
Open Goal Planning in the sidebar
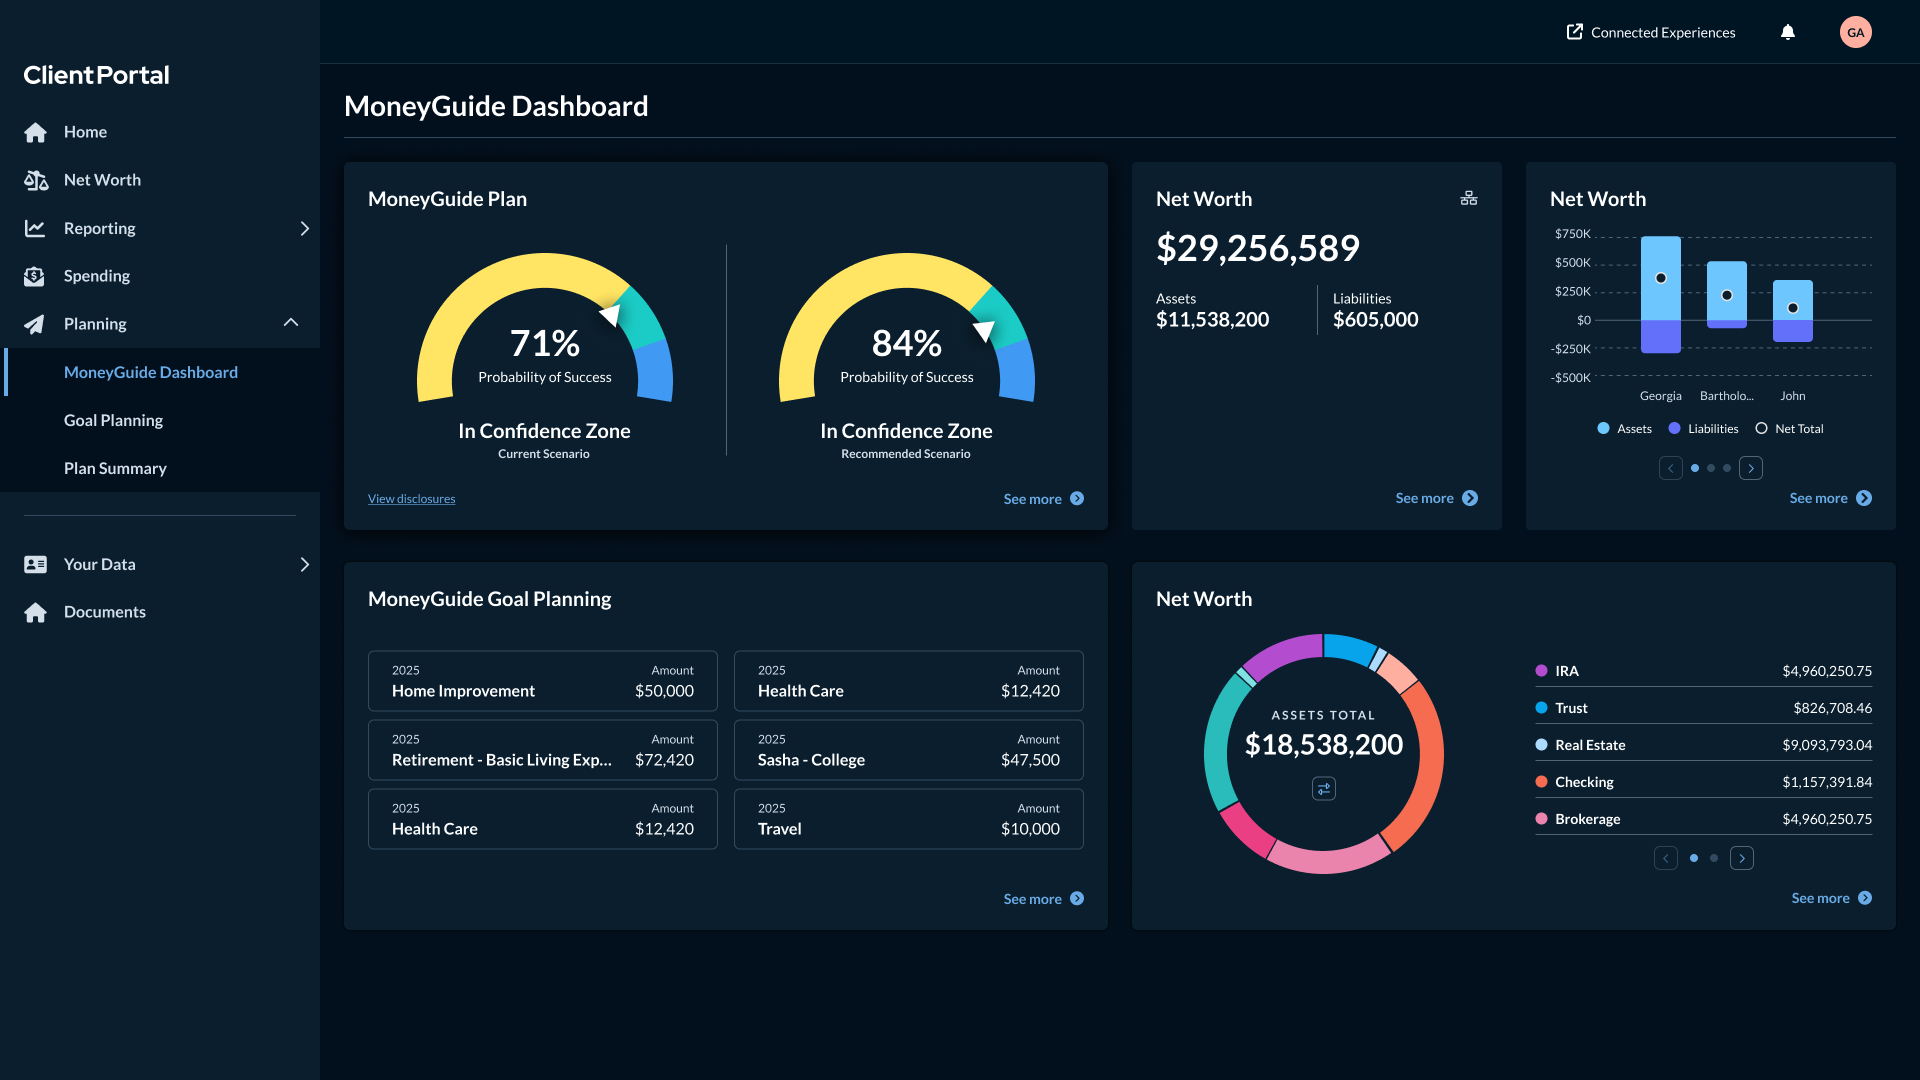(160, 420)
